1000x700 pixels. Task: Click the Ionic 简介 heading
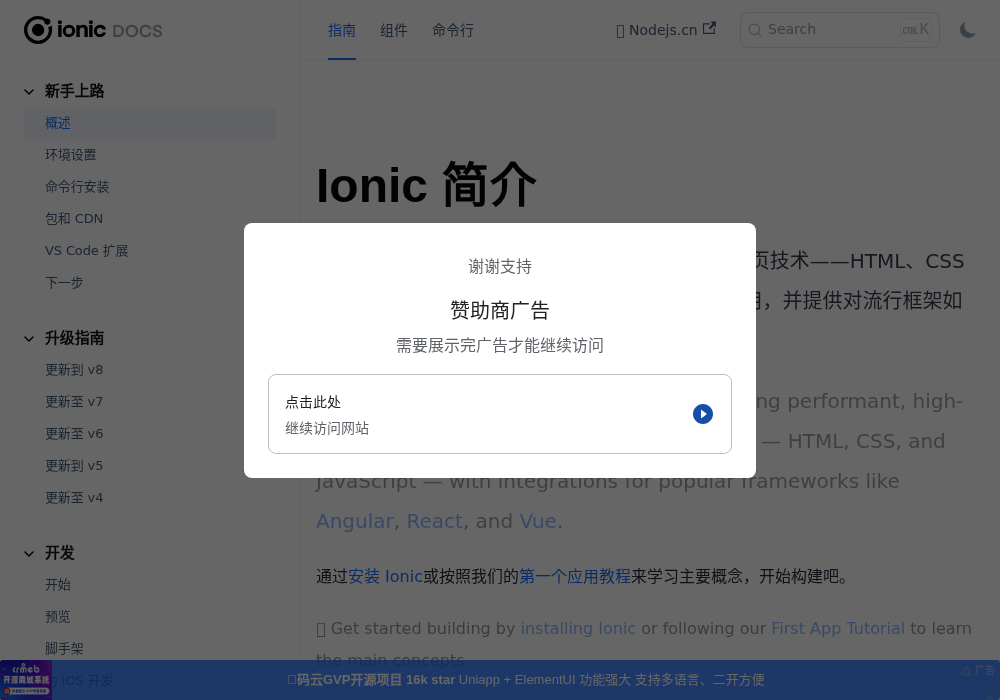coord(426,185)
